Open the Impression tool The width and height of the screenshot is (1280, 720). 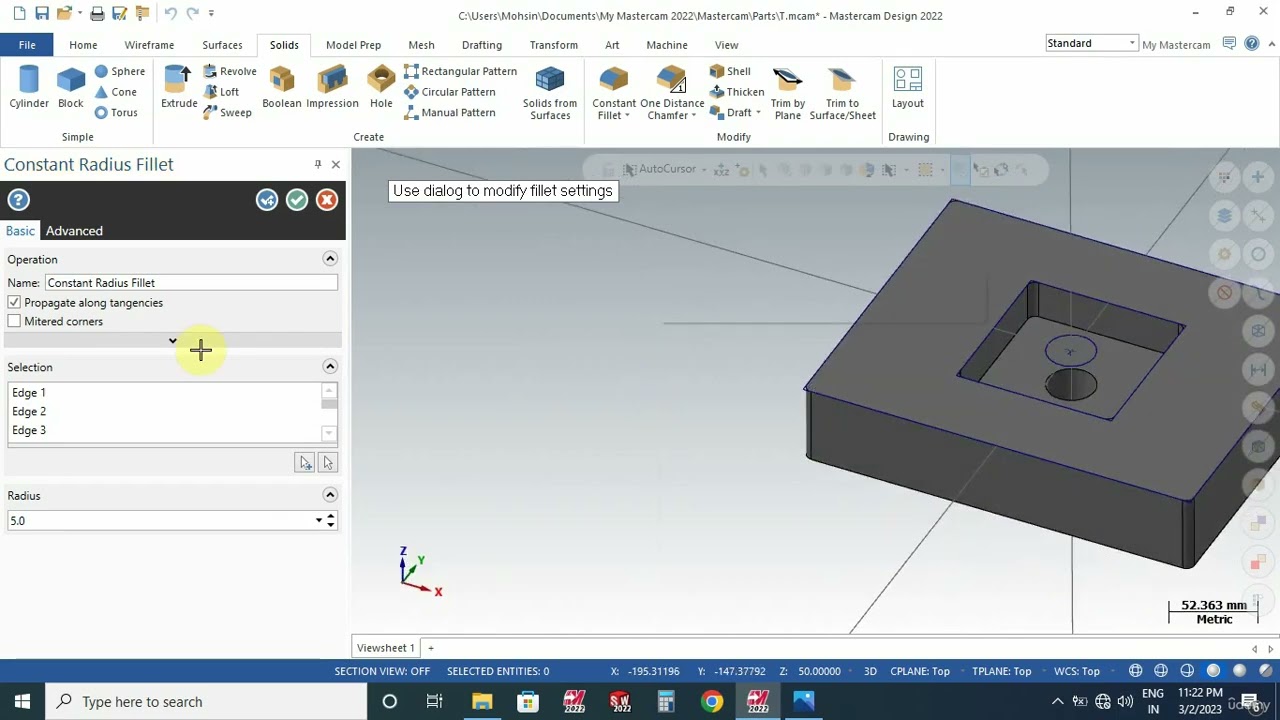tap(332, 87)
